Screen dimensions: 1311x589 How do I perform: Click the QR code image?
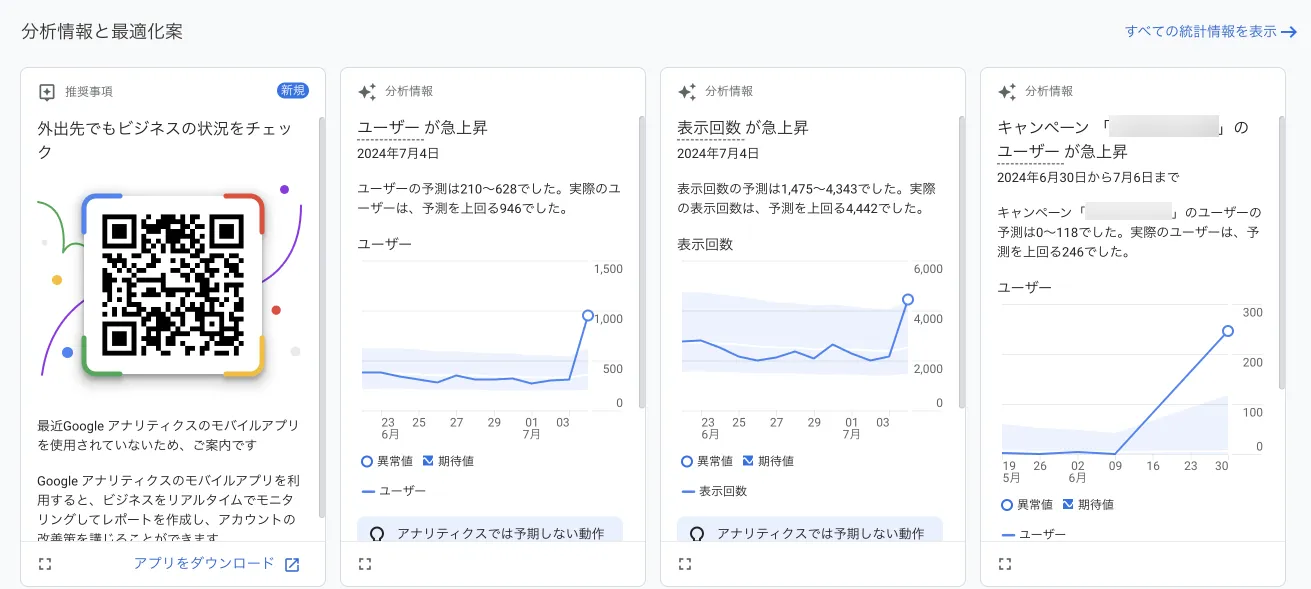pos(173,284)
